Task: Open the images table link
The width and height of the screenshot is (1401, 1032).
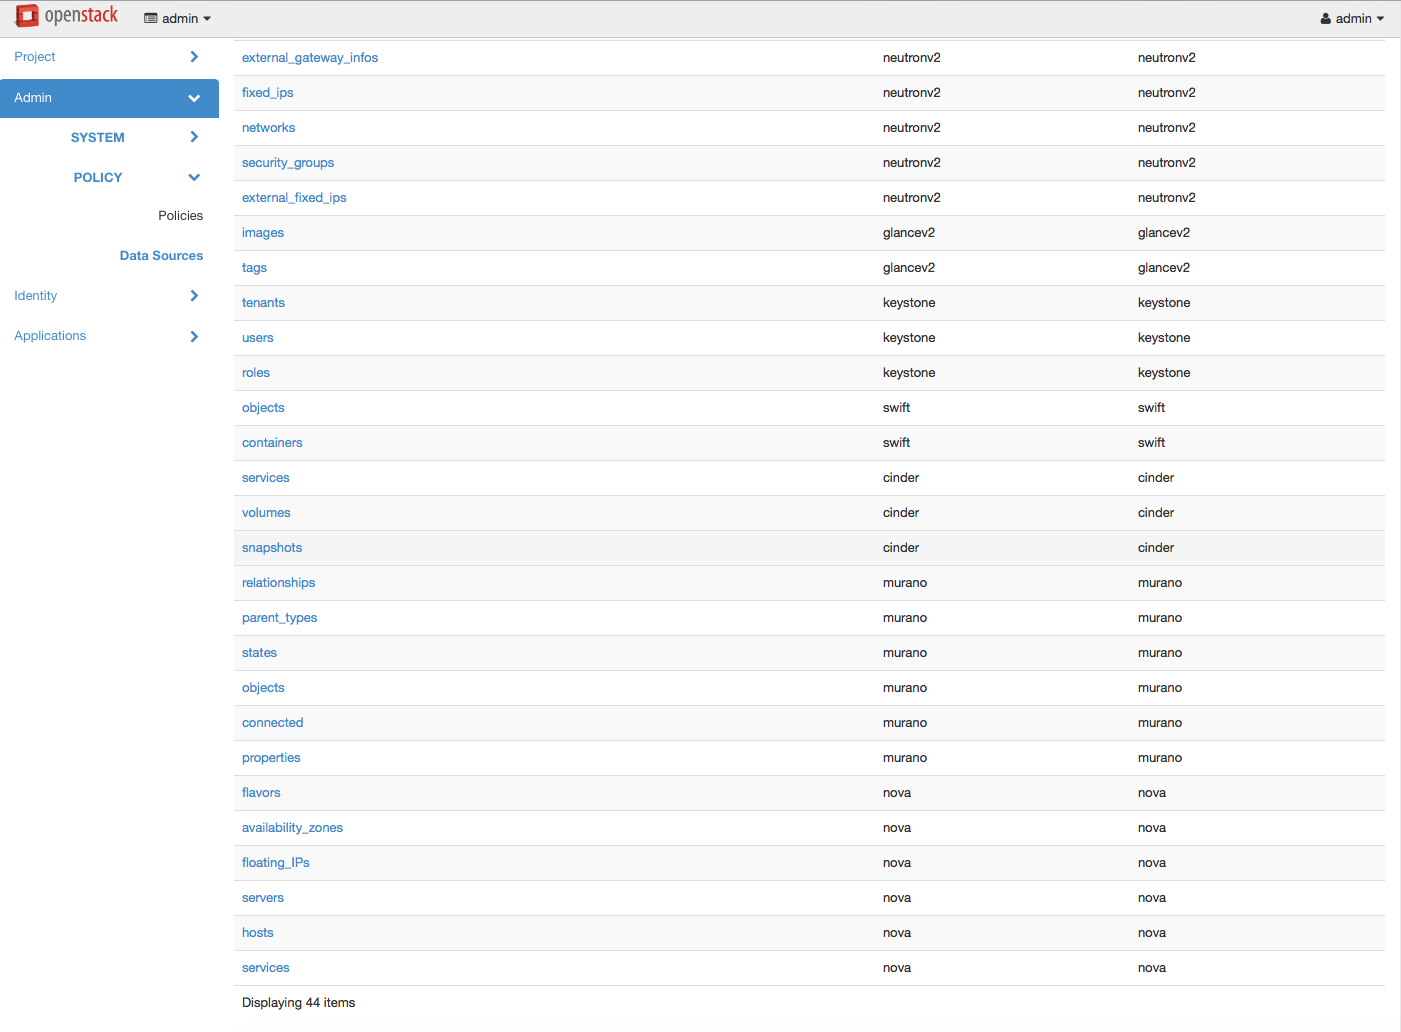Action: coord(263,233)
